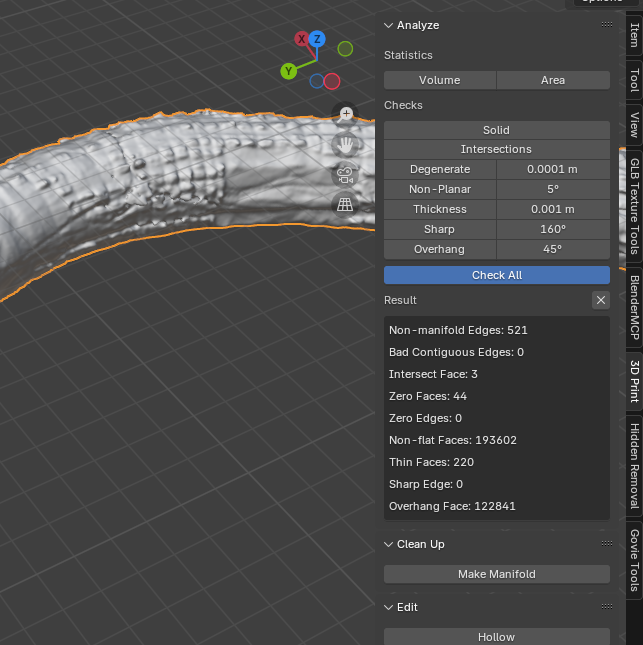The width and height of the screenshot is (643, 645).
Task: Calculate Area statistic
Action: click(x=553, y=80)
